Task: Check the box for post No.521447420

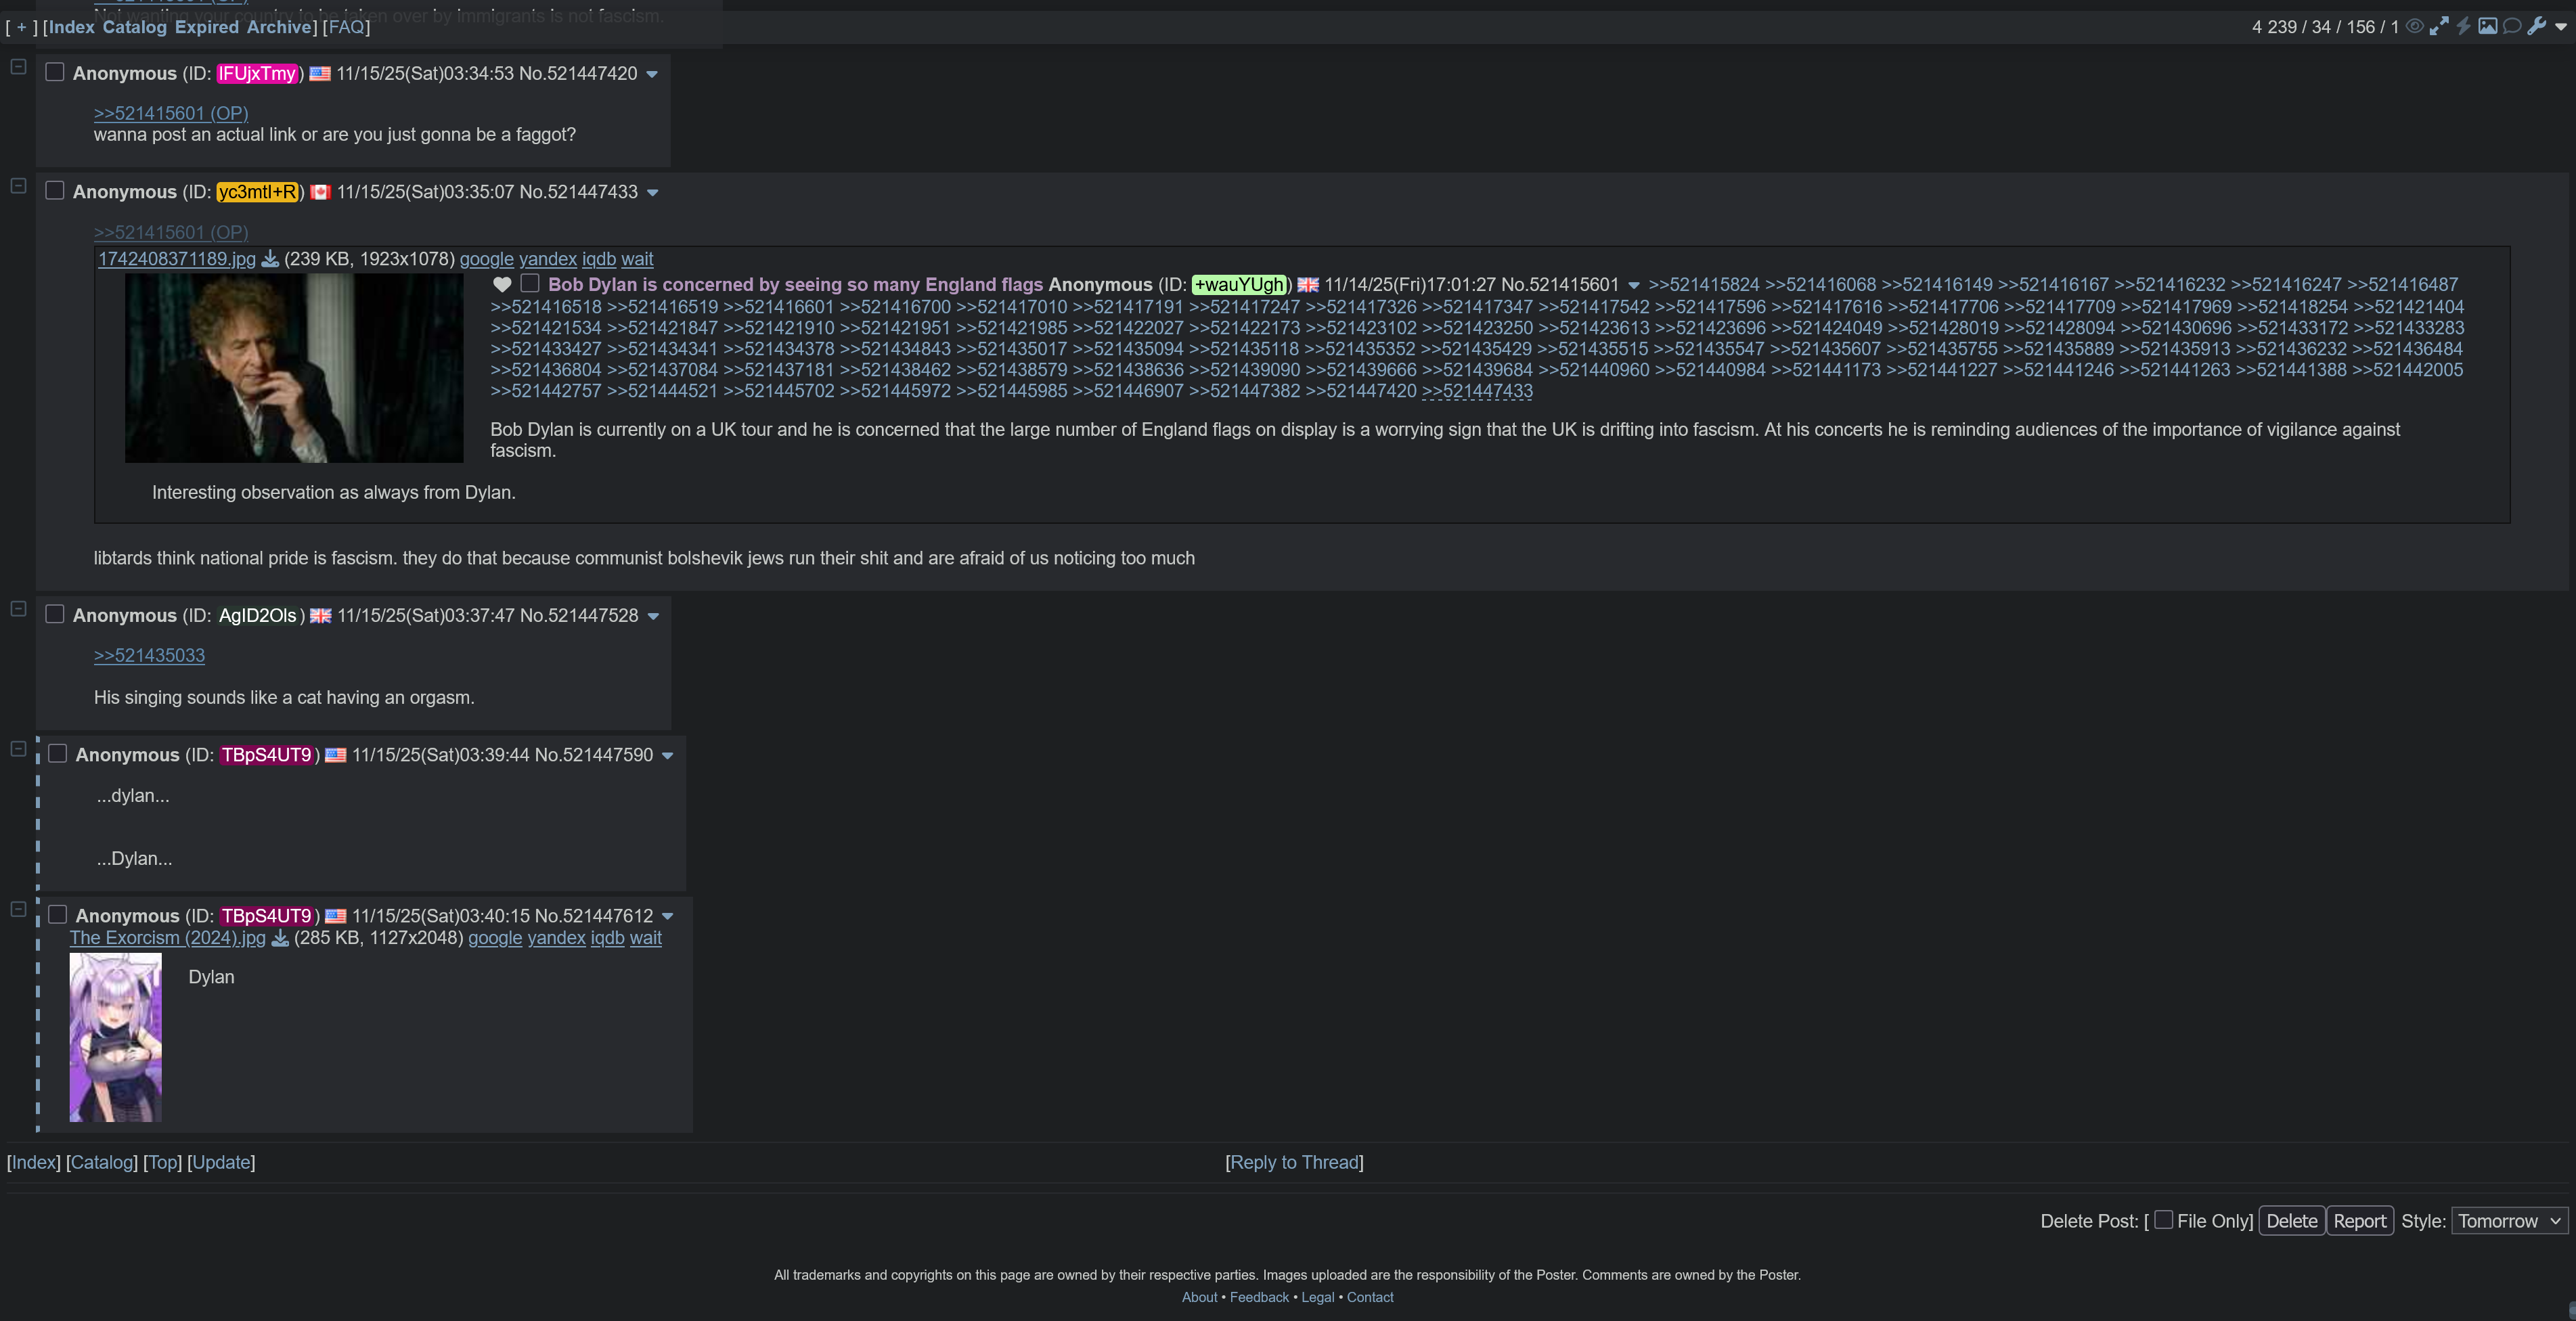Action: 55,72
